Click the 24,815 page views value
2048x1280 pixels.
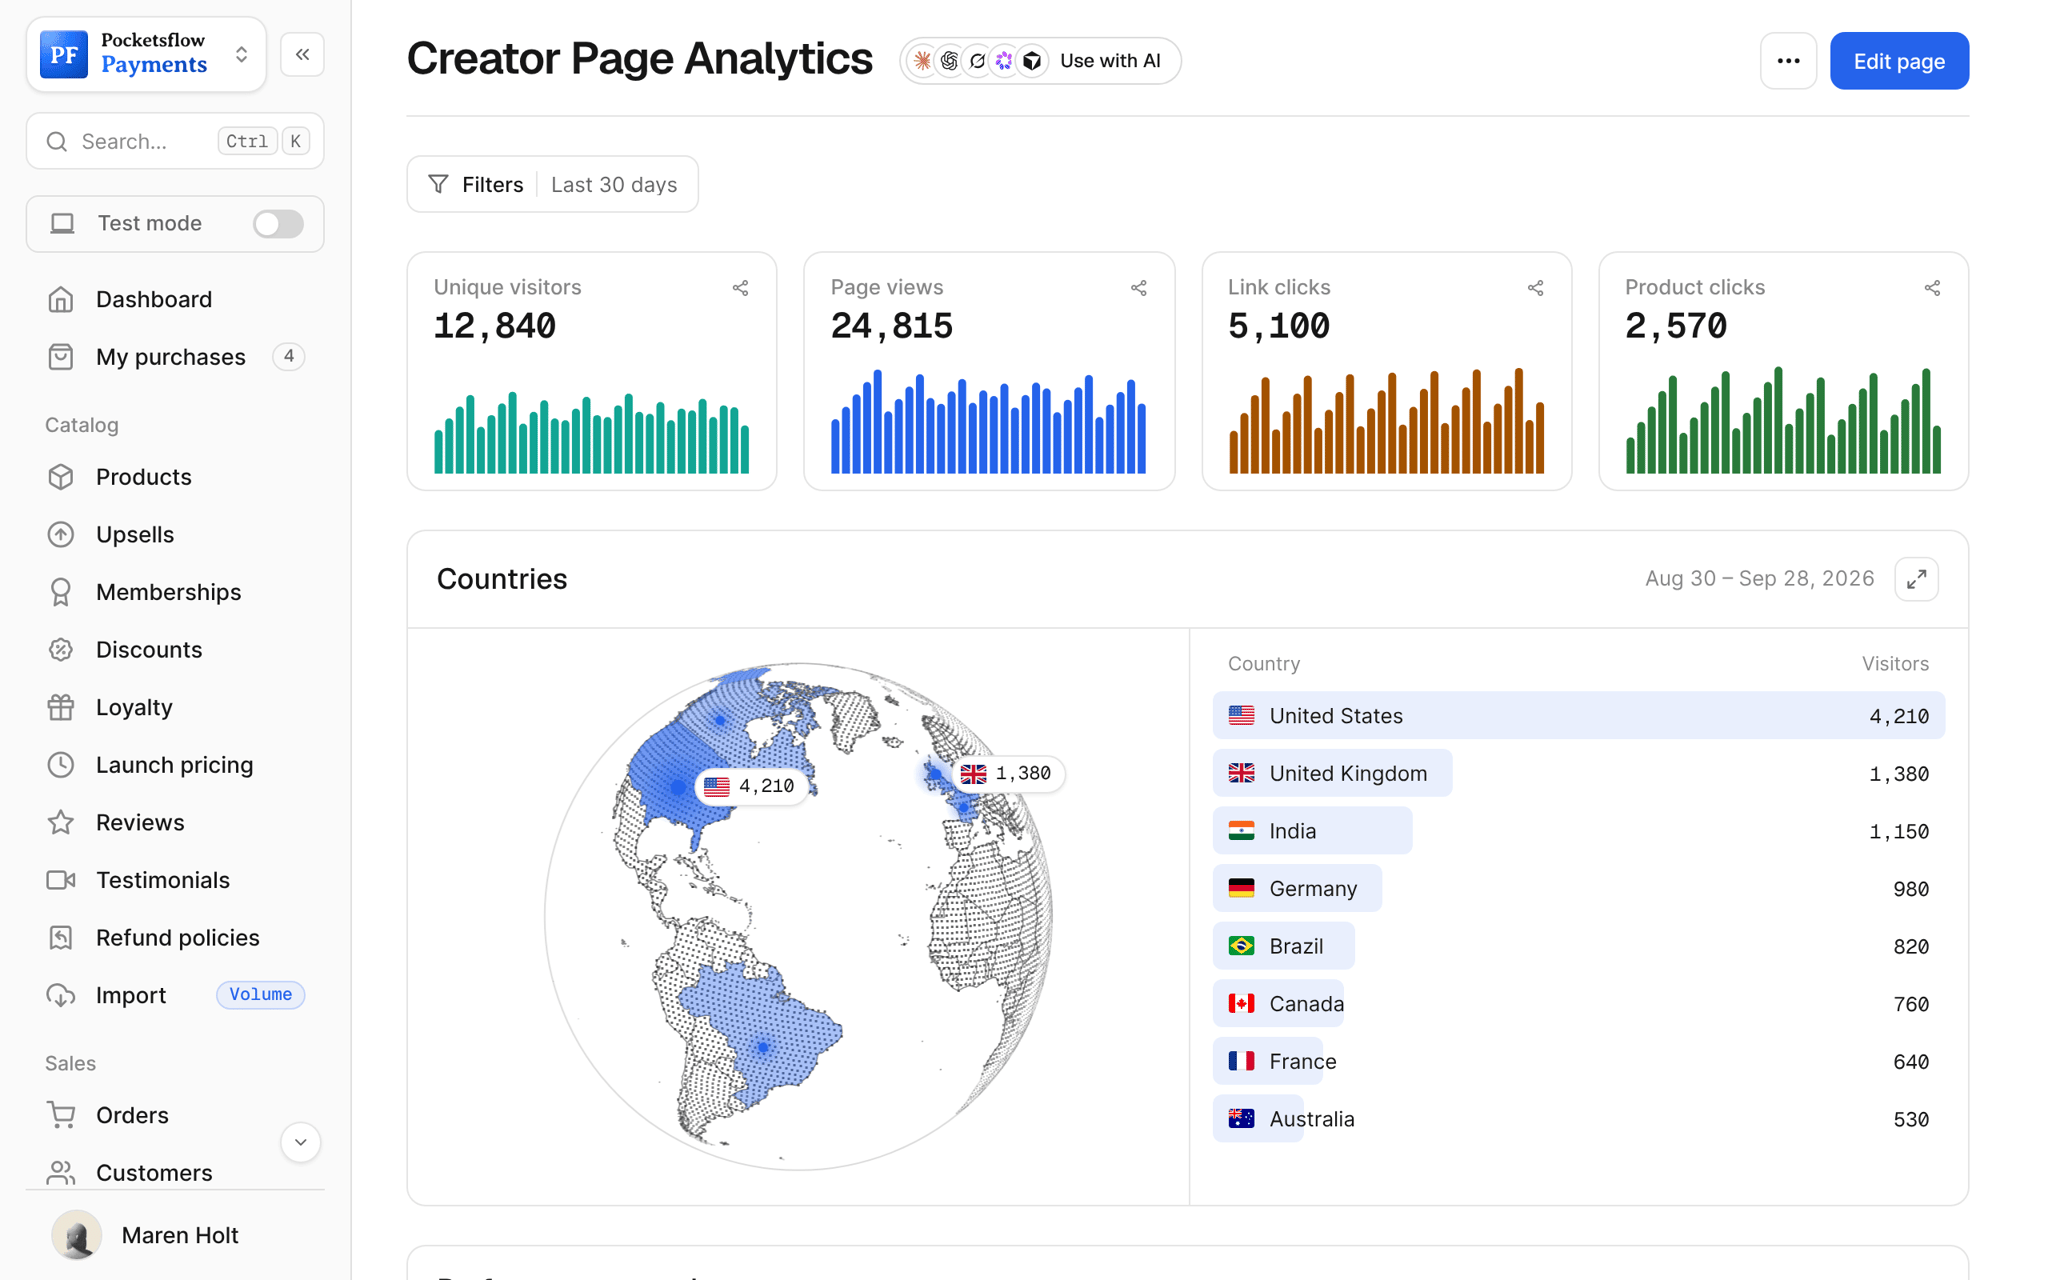tap(891, 326)
